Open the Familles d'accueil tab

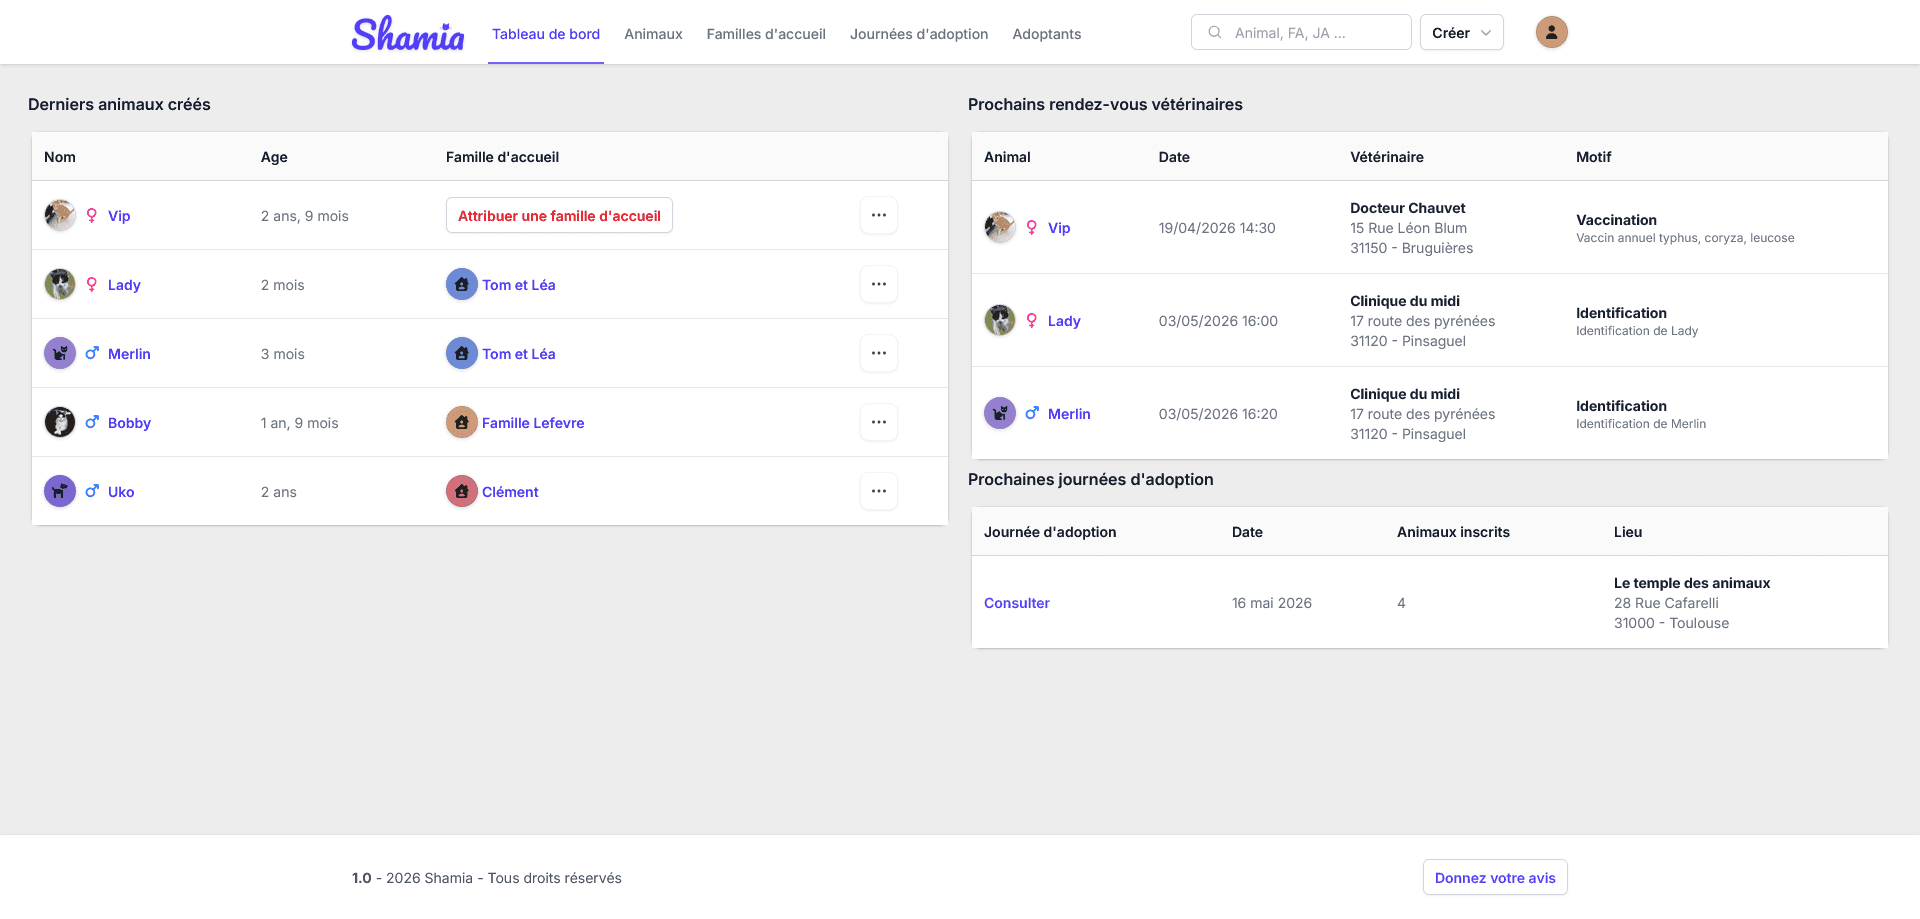(x=766, y=34)
